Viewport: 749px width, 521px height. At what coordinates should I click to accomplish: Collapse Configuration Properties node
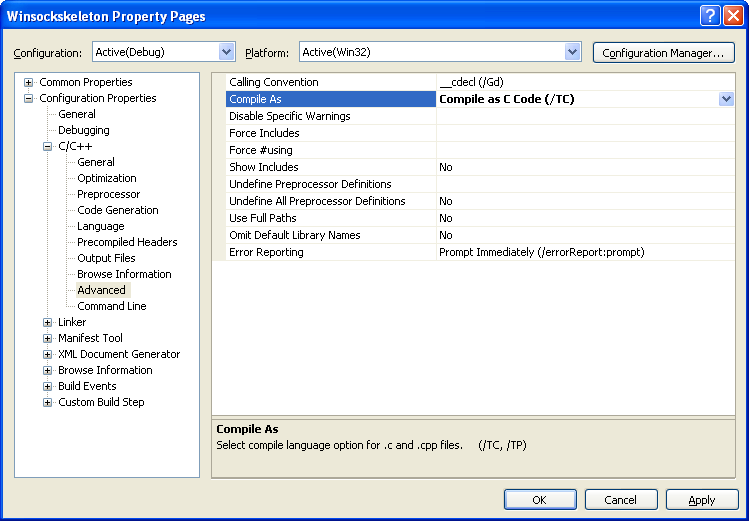(29, 98)
